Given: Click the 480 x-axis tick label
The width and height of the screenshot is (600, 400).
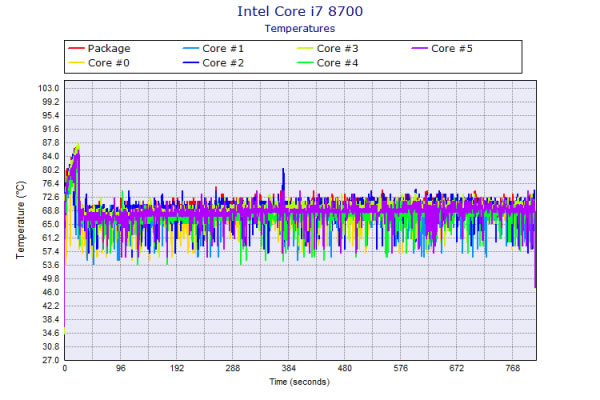Looking at the screenshot, I should point(344,368).
